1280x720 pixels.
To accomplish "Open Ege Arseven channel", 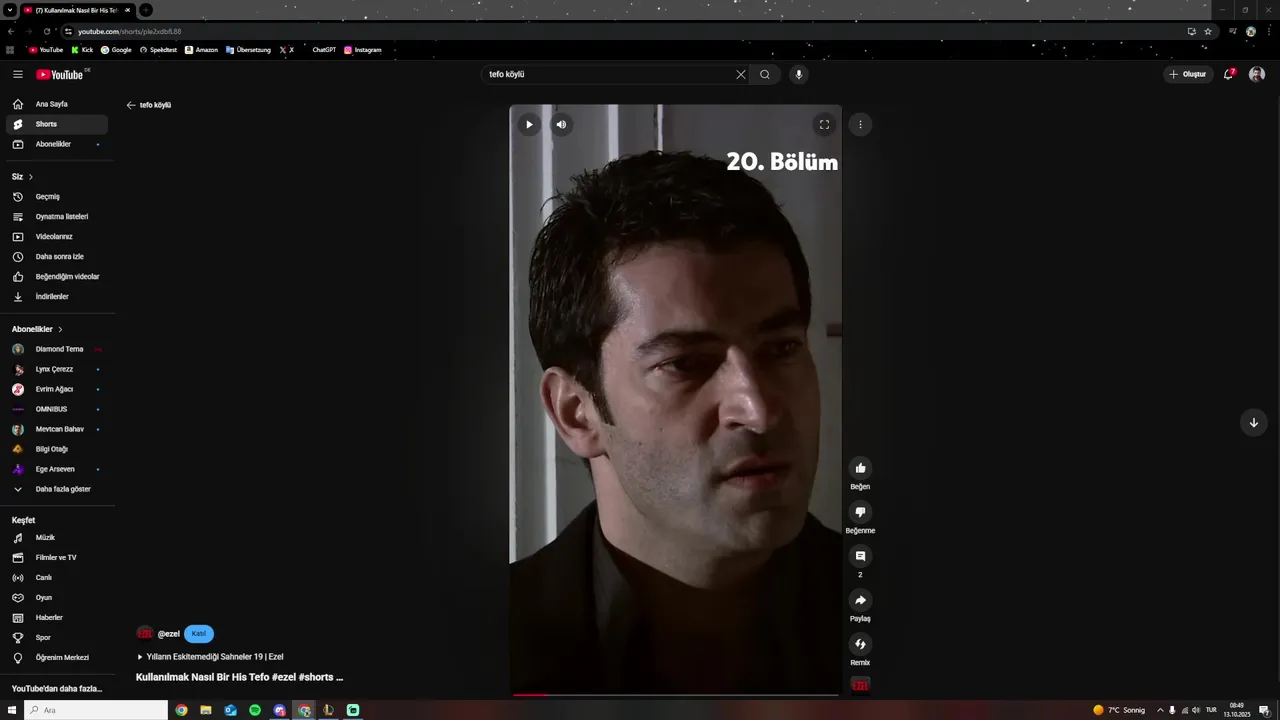I will [57, 469].
